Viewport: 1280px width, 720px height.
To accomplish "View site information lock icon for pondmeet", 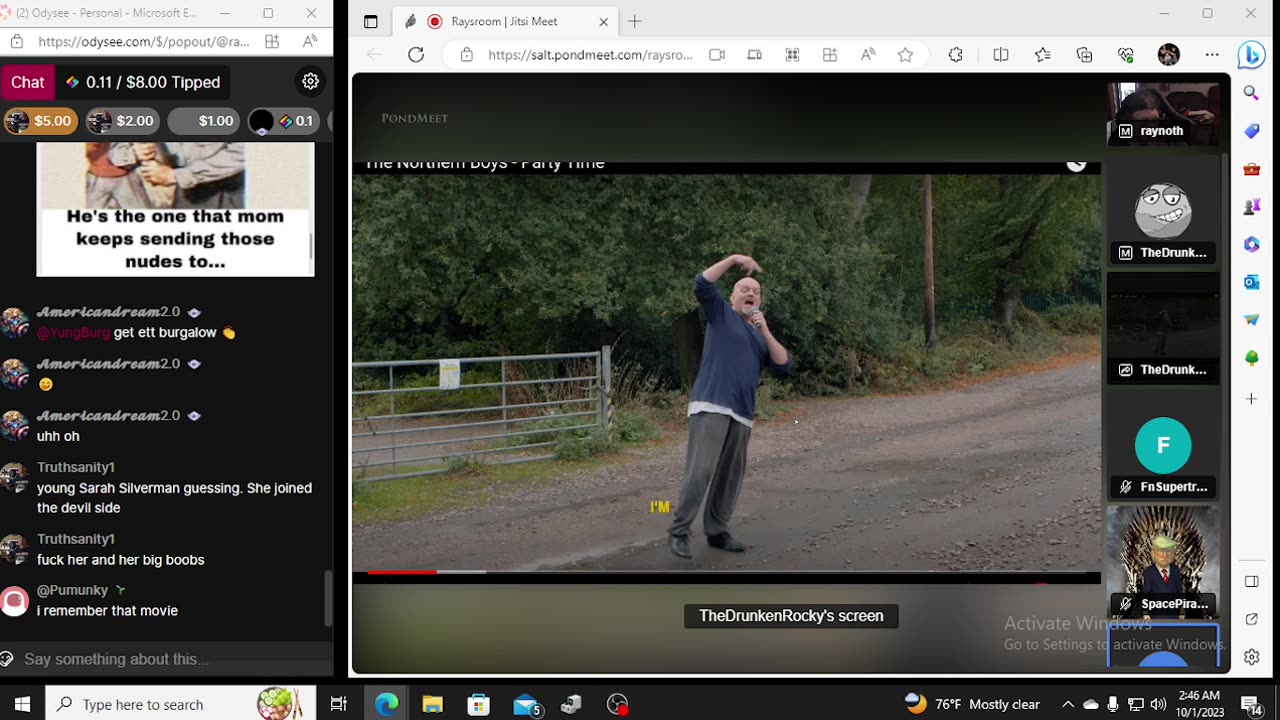I will point(466,55).
